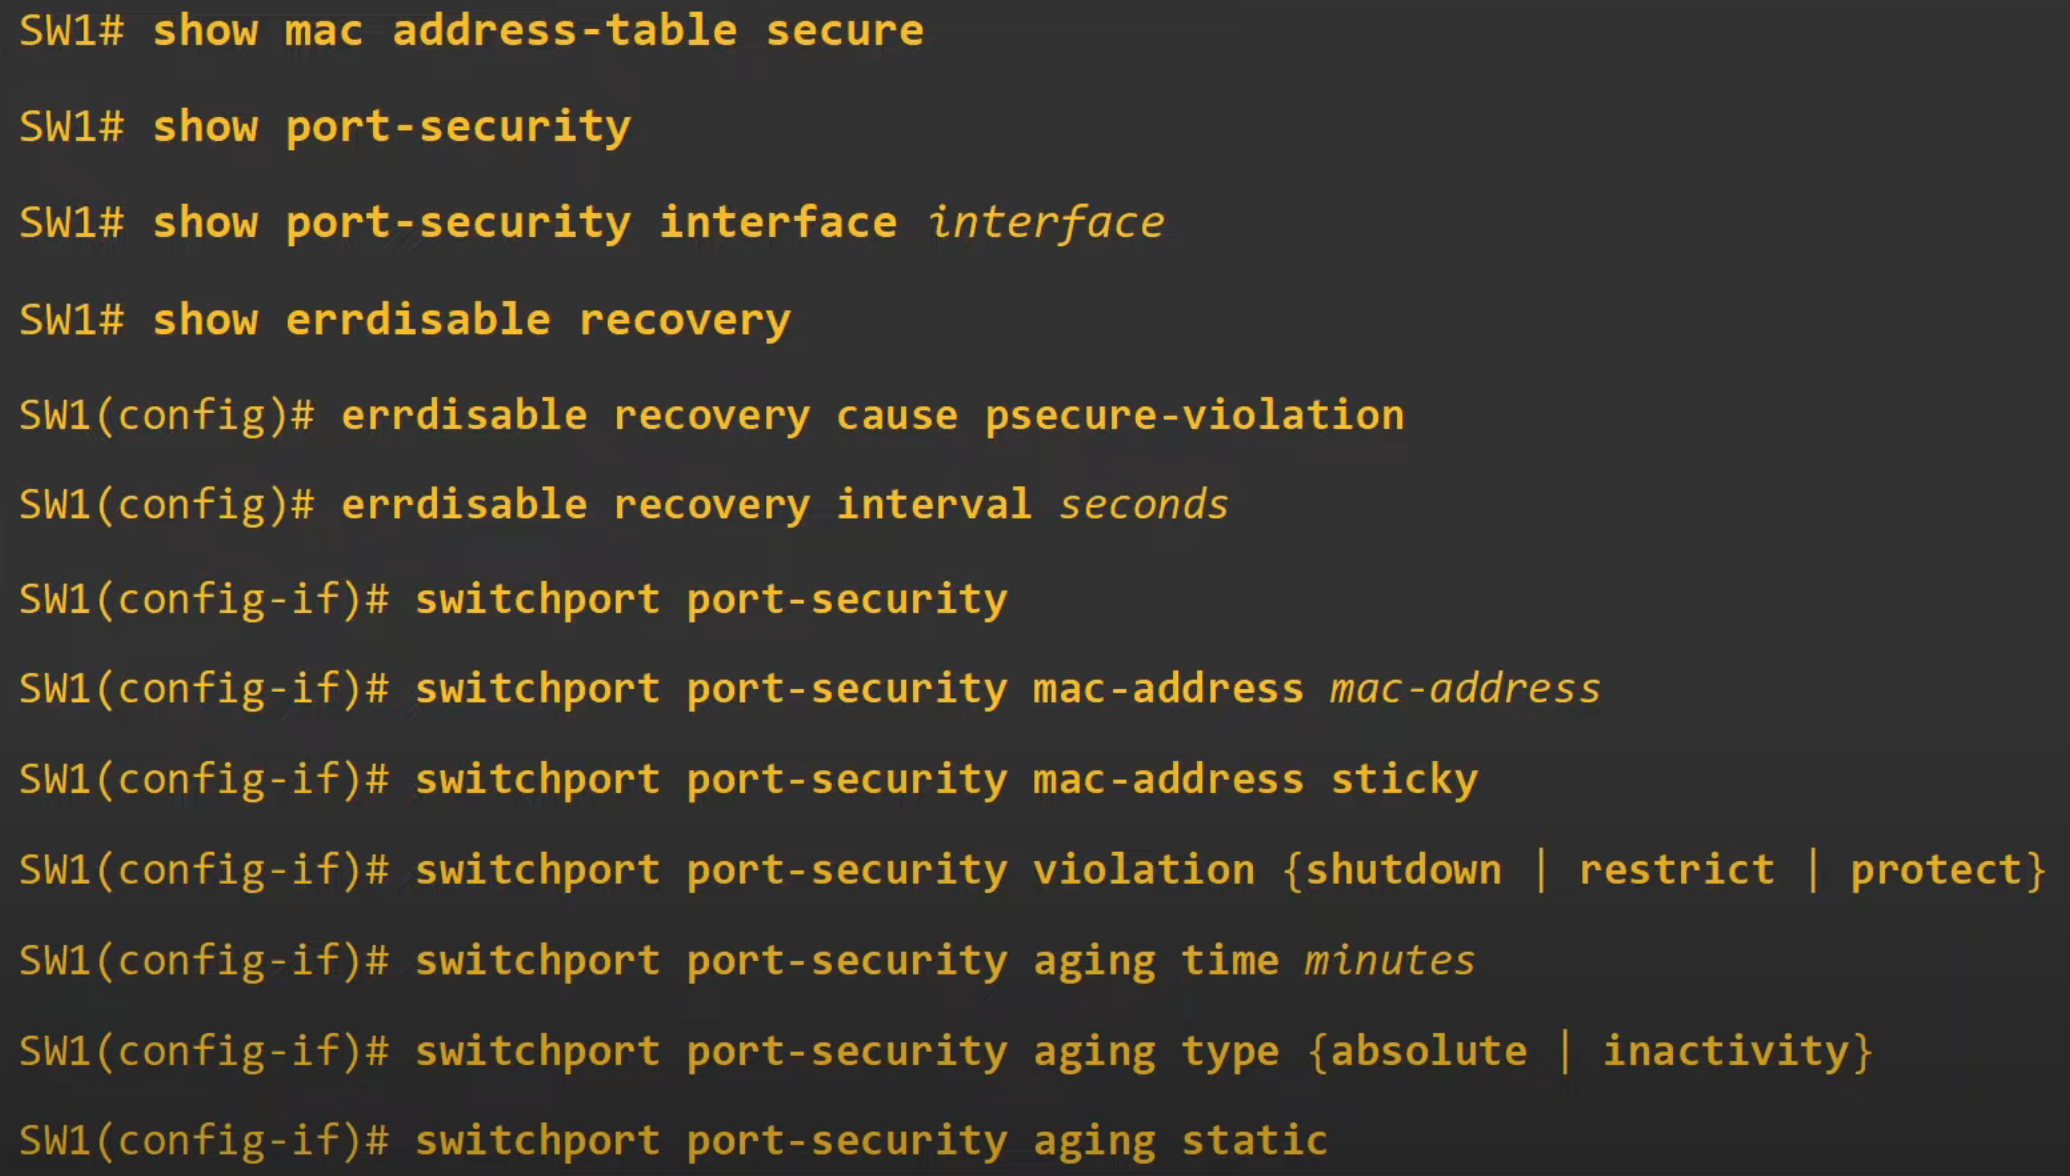Image resolution: width=2070 pixels, height=1176 pixels.
Task: Click the 'psecure-violation' keyword
Action: click(1194, 415)
